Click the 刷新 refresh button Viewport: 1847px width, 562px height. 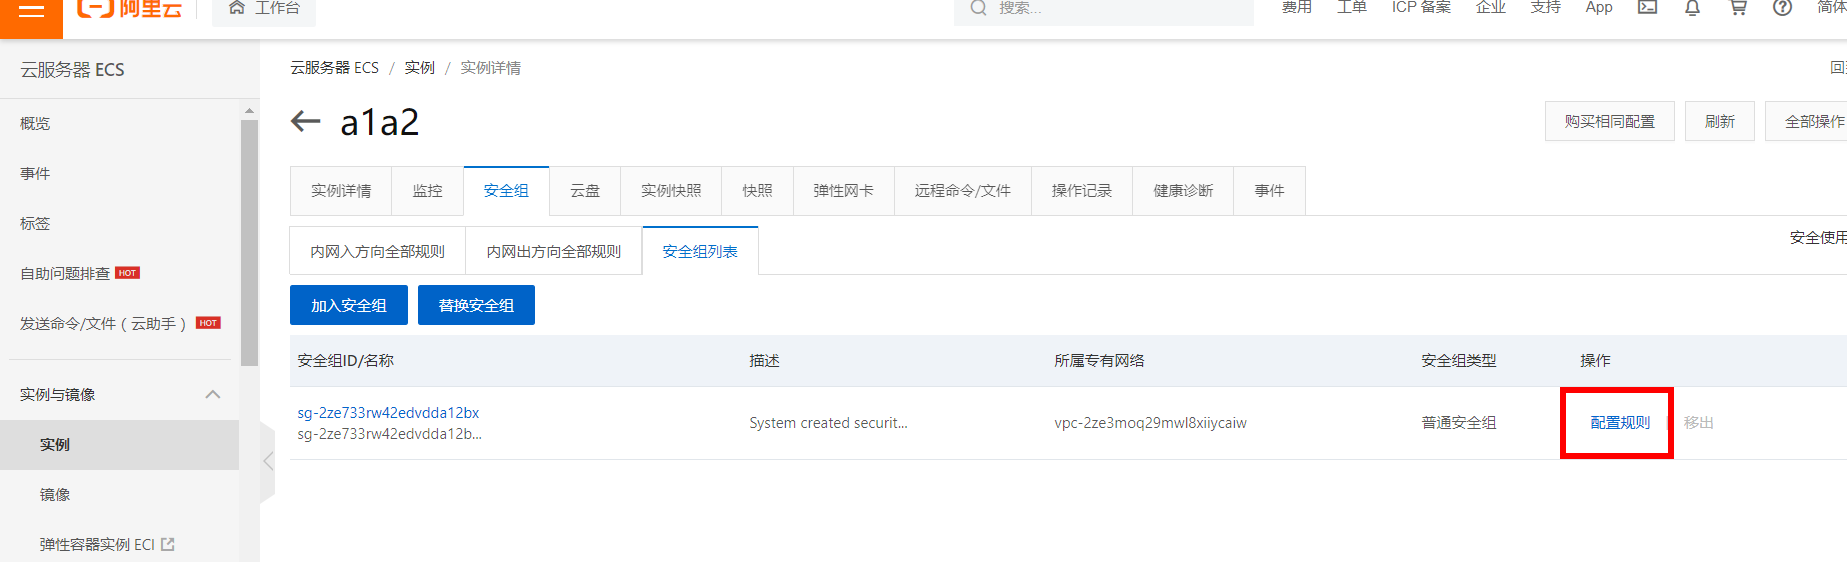pos(1719,121)
